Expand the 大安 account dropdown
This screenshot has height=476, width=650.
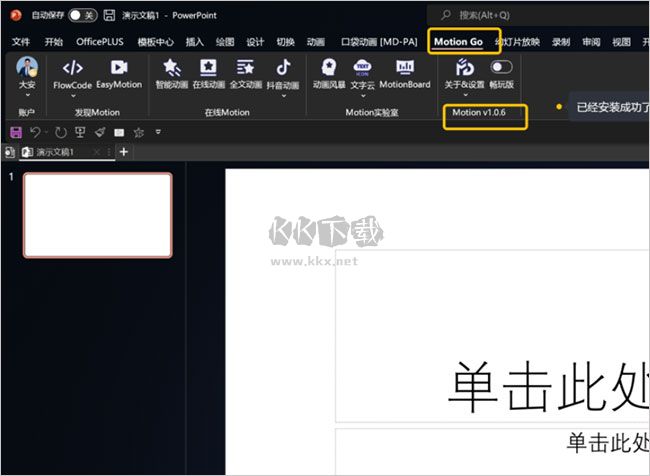pyautogui.click(x=27, y=96)
